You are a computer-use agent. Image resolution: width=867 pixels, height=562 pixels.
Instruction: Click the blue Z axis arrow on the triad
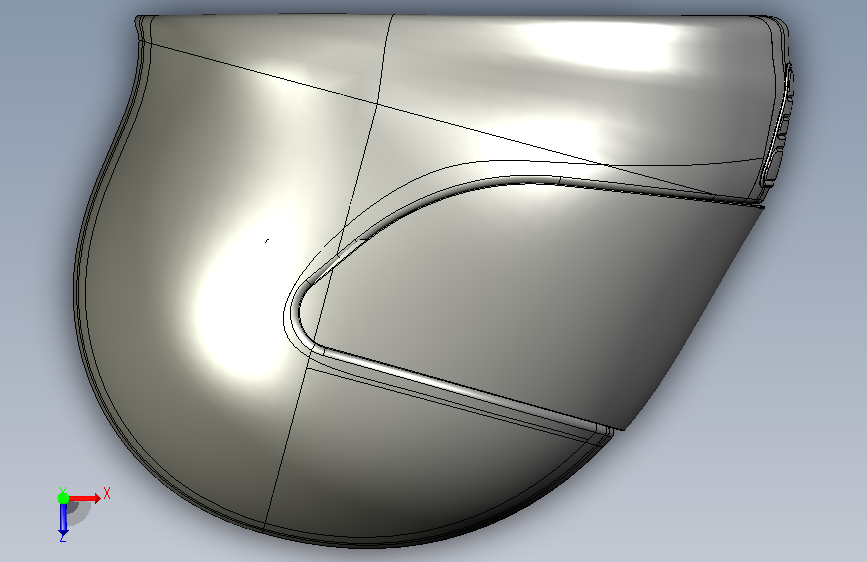tap(63, 519)
